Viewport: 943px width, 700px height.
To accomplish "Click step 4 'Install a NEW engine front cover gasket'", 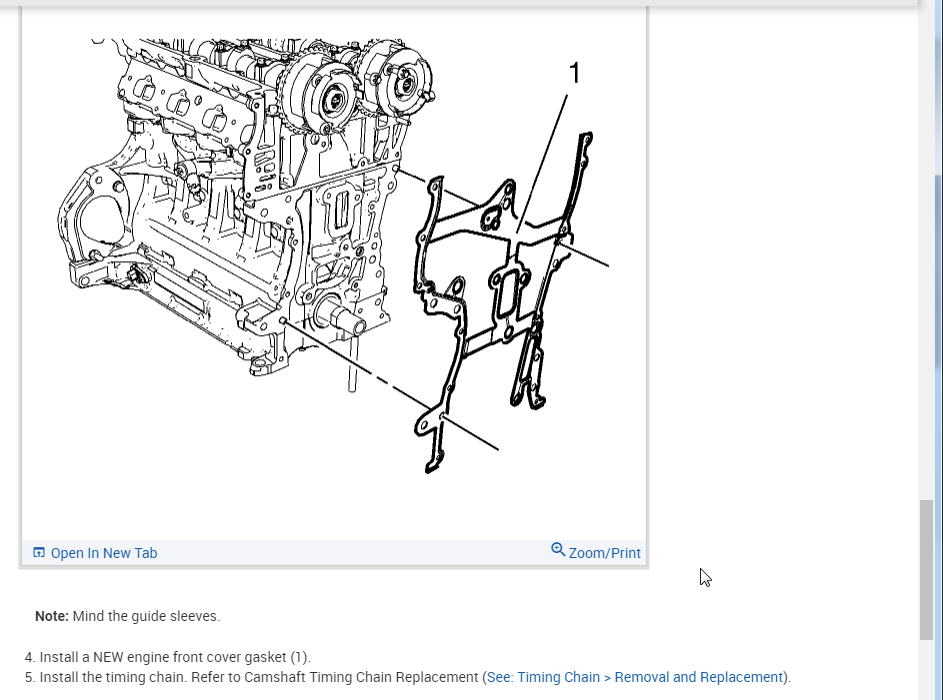I will point(168,657).
